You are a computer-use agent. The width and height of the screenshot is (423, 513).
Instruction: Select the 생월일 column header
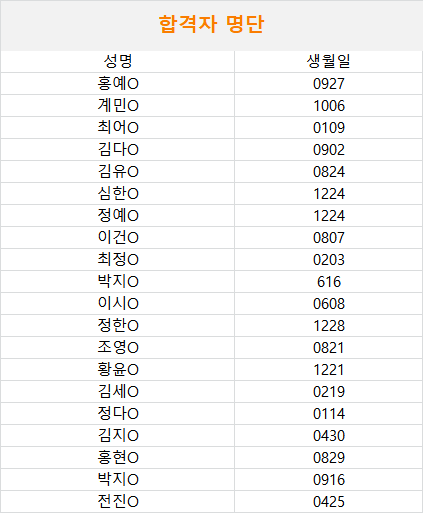pyautogui.click(x=329, y=61)
